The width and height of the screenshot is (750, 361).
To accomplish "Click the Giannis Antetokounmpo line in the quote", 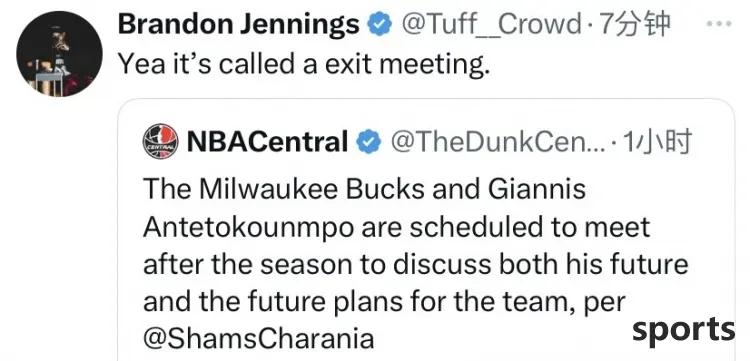I will [396, 227].
